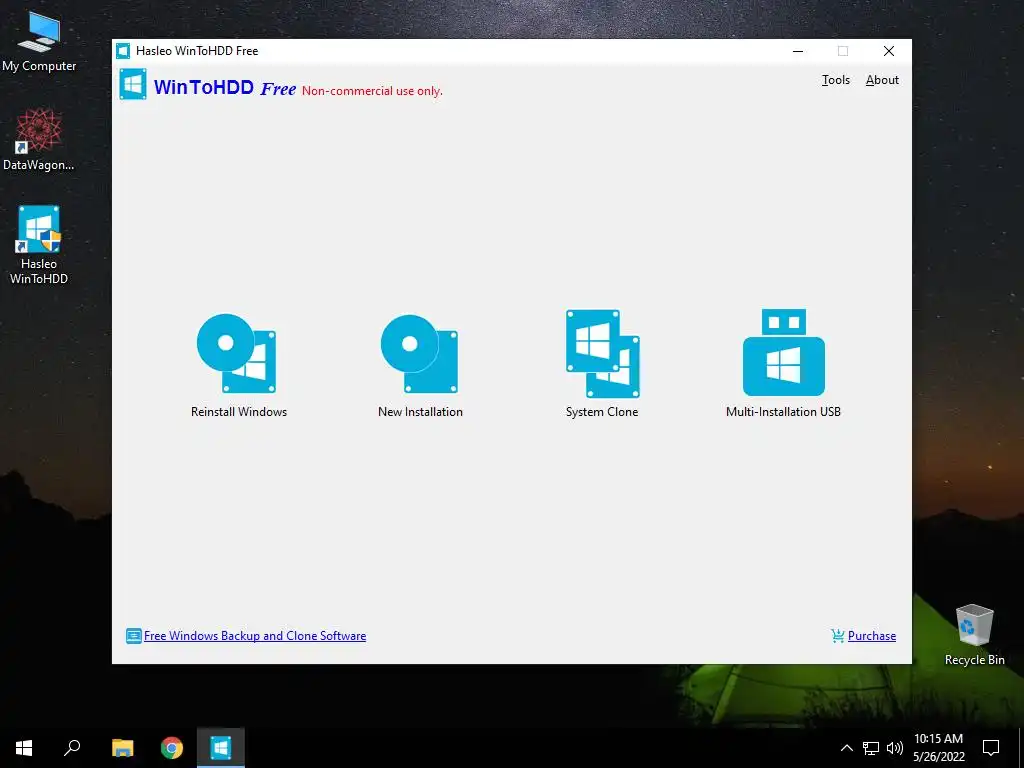This screenshot has height=768, width=1024.
Task: Open taskbar search
Action: pos(72,748)
